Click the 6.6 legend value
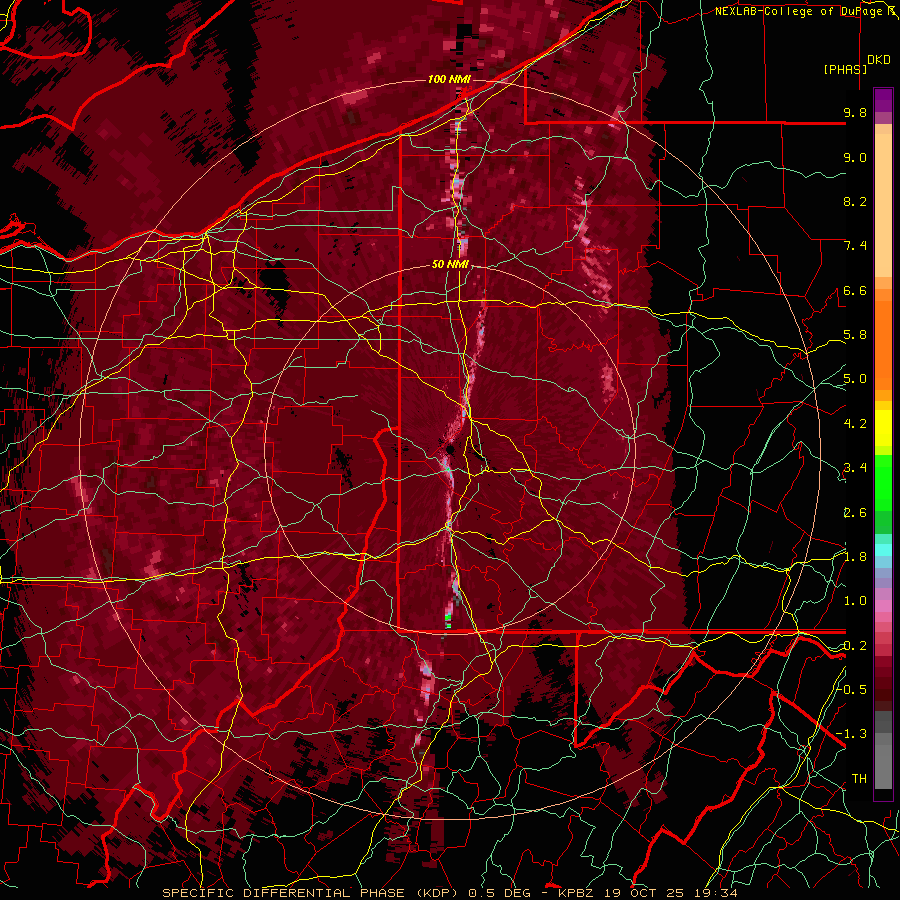900x900 pixels. pyautogui.click(x=855, y=290)
